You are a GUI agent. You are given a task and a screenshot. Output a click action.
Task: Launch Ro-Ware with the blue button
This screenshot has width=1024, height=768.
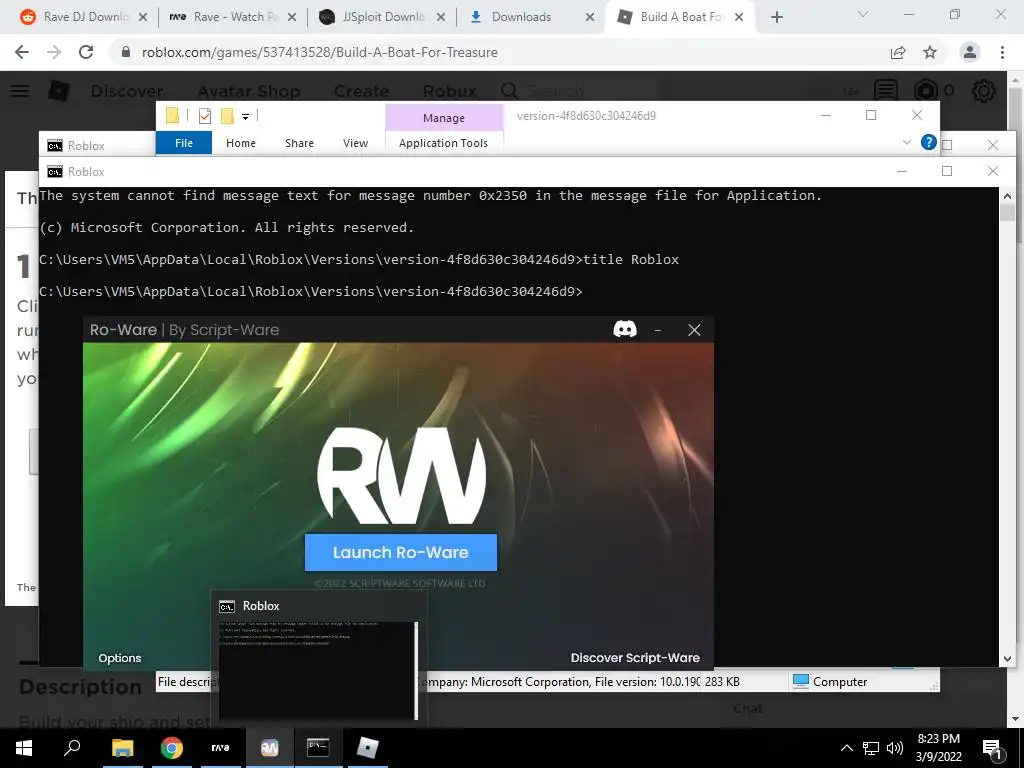click(400, 552)
